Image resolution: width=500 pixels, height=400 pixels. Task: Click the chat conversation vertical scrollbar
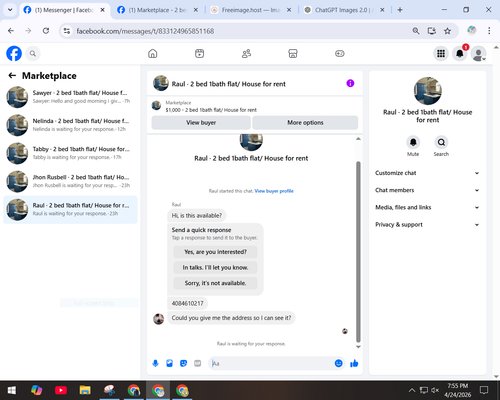[x=358, y=252]
